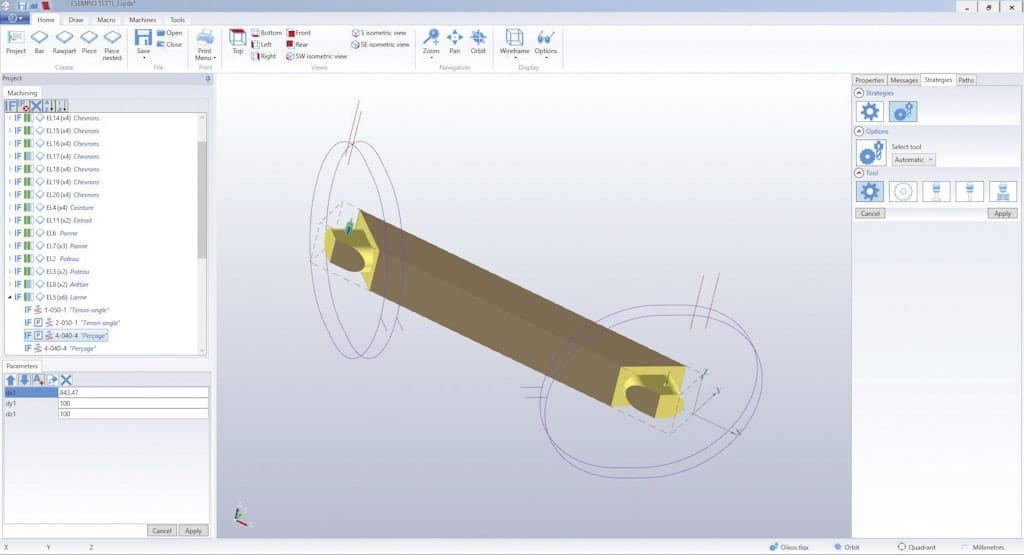Pin the Project panel using the pushpin
This screenshot has height=555, width=1024.
[208, 78]
